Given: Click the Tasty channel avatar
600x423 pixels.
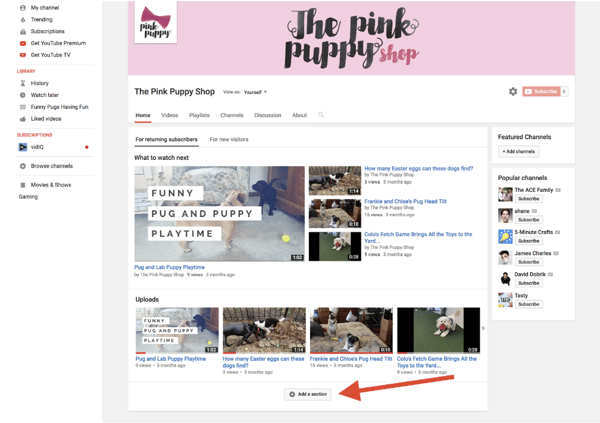Looking at the screenshot, I should 505,300.
